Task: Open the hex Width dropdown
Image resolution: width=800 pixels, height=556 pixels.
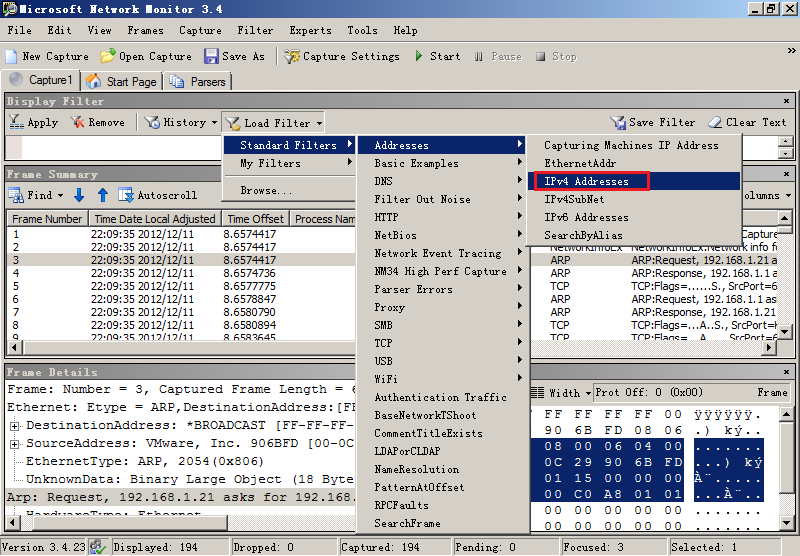Action: pos(561,393)
